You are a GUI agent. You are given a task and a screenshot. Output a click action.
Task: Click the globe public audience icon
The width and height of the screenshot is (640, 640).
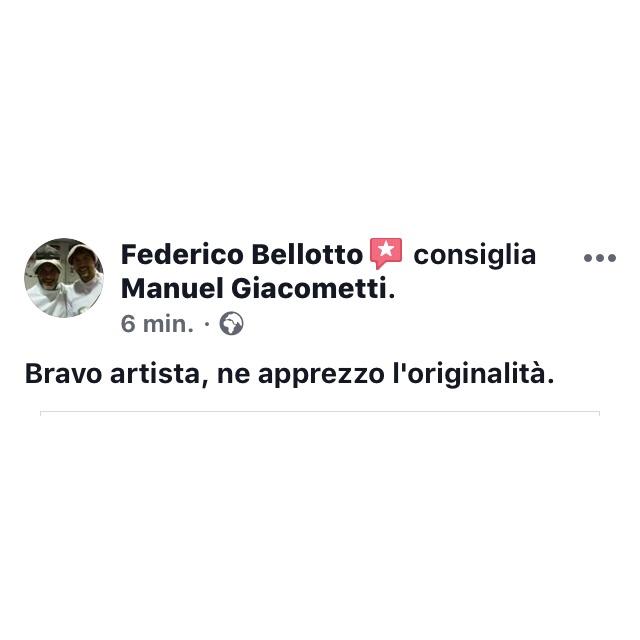tap(231, 324)
